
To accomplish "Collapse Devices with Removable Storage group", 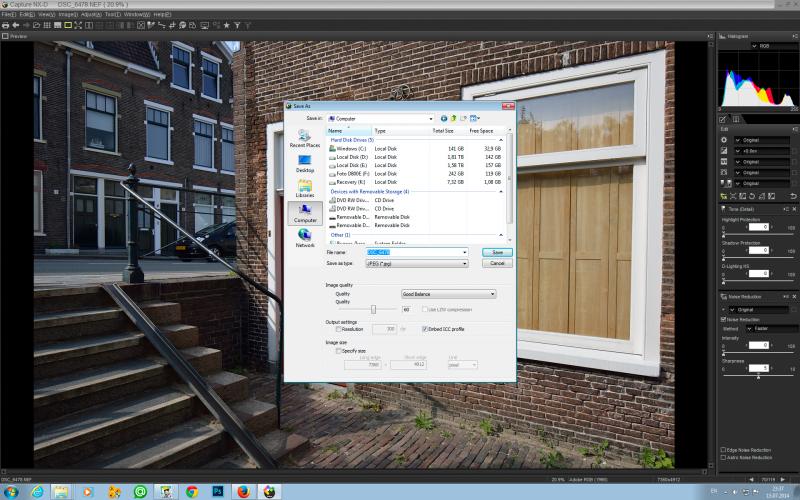I will [x=501, y=192].
